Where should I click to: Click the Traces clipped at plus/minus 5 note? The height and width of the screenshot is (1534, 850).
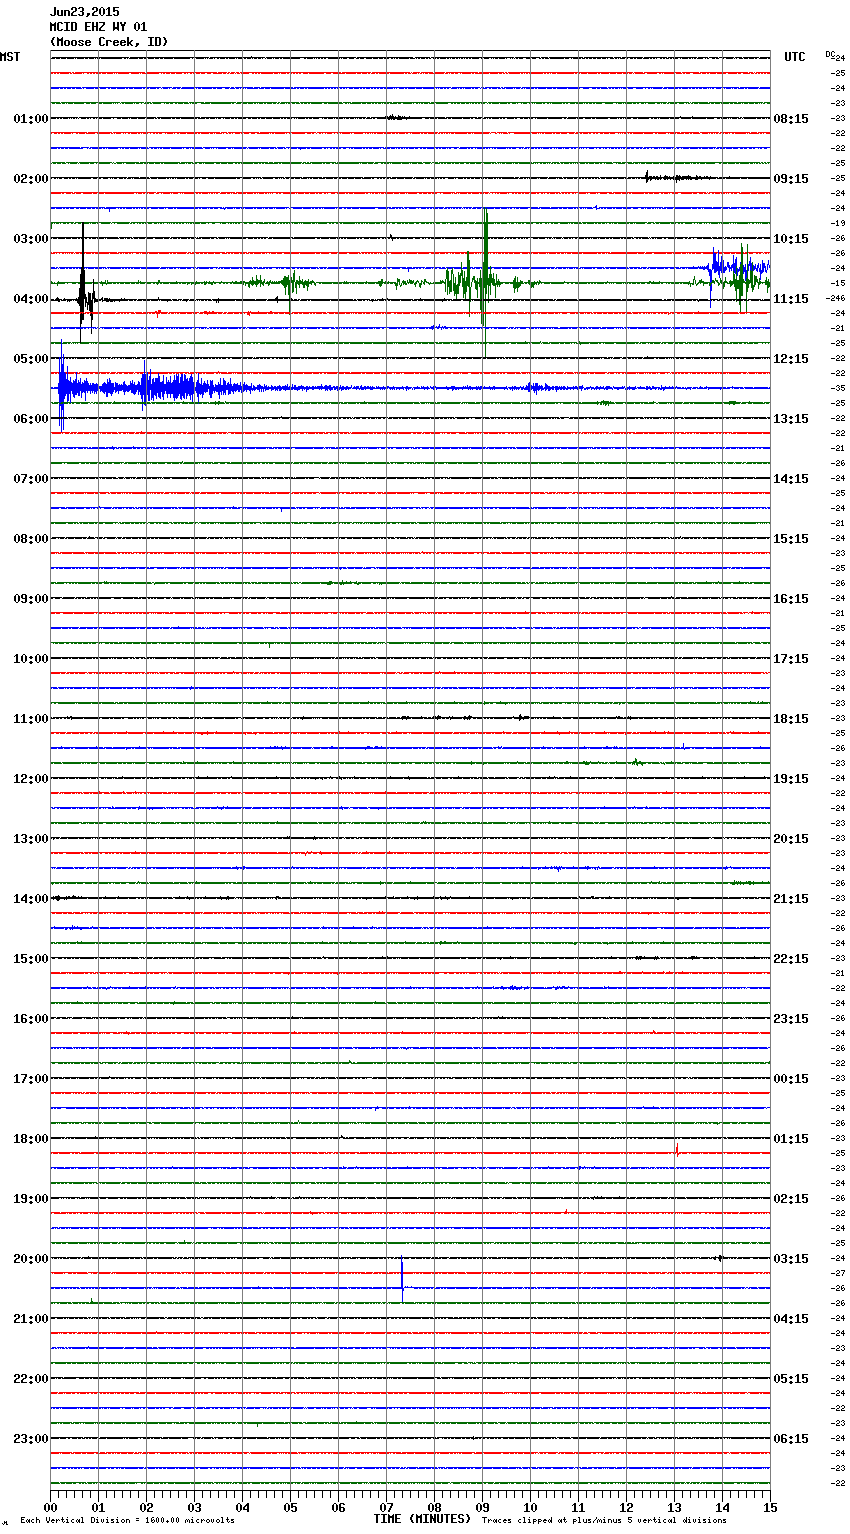[604, 1521]
